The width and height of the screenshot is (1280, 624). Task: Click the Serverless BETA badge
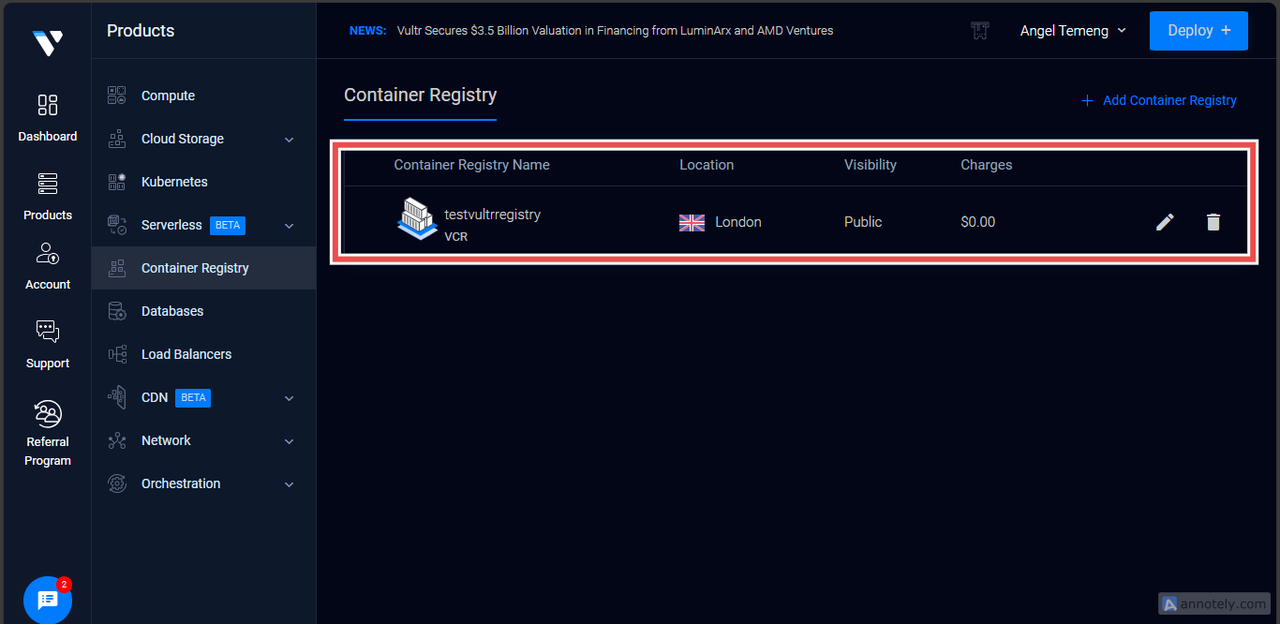[228, 225]
